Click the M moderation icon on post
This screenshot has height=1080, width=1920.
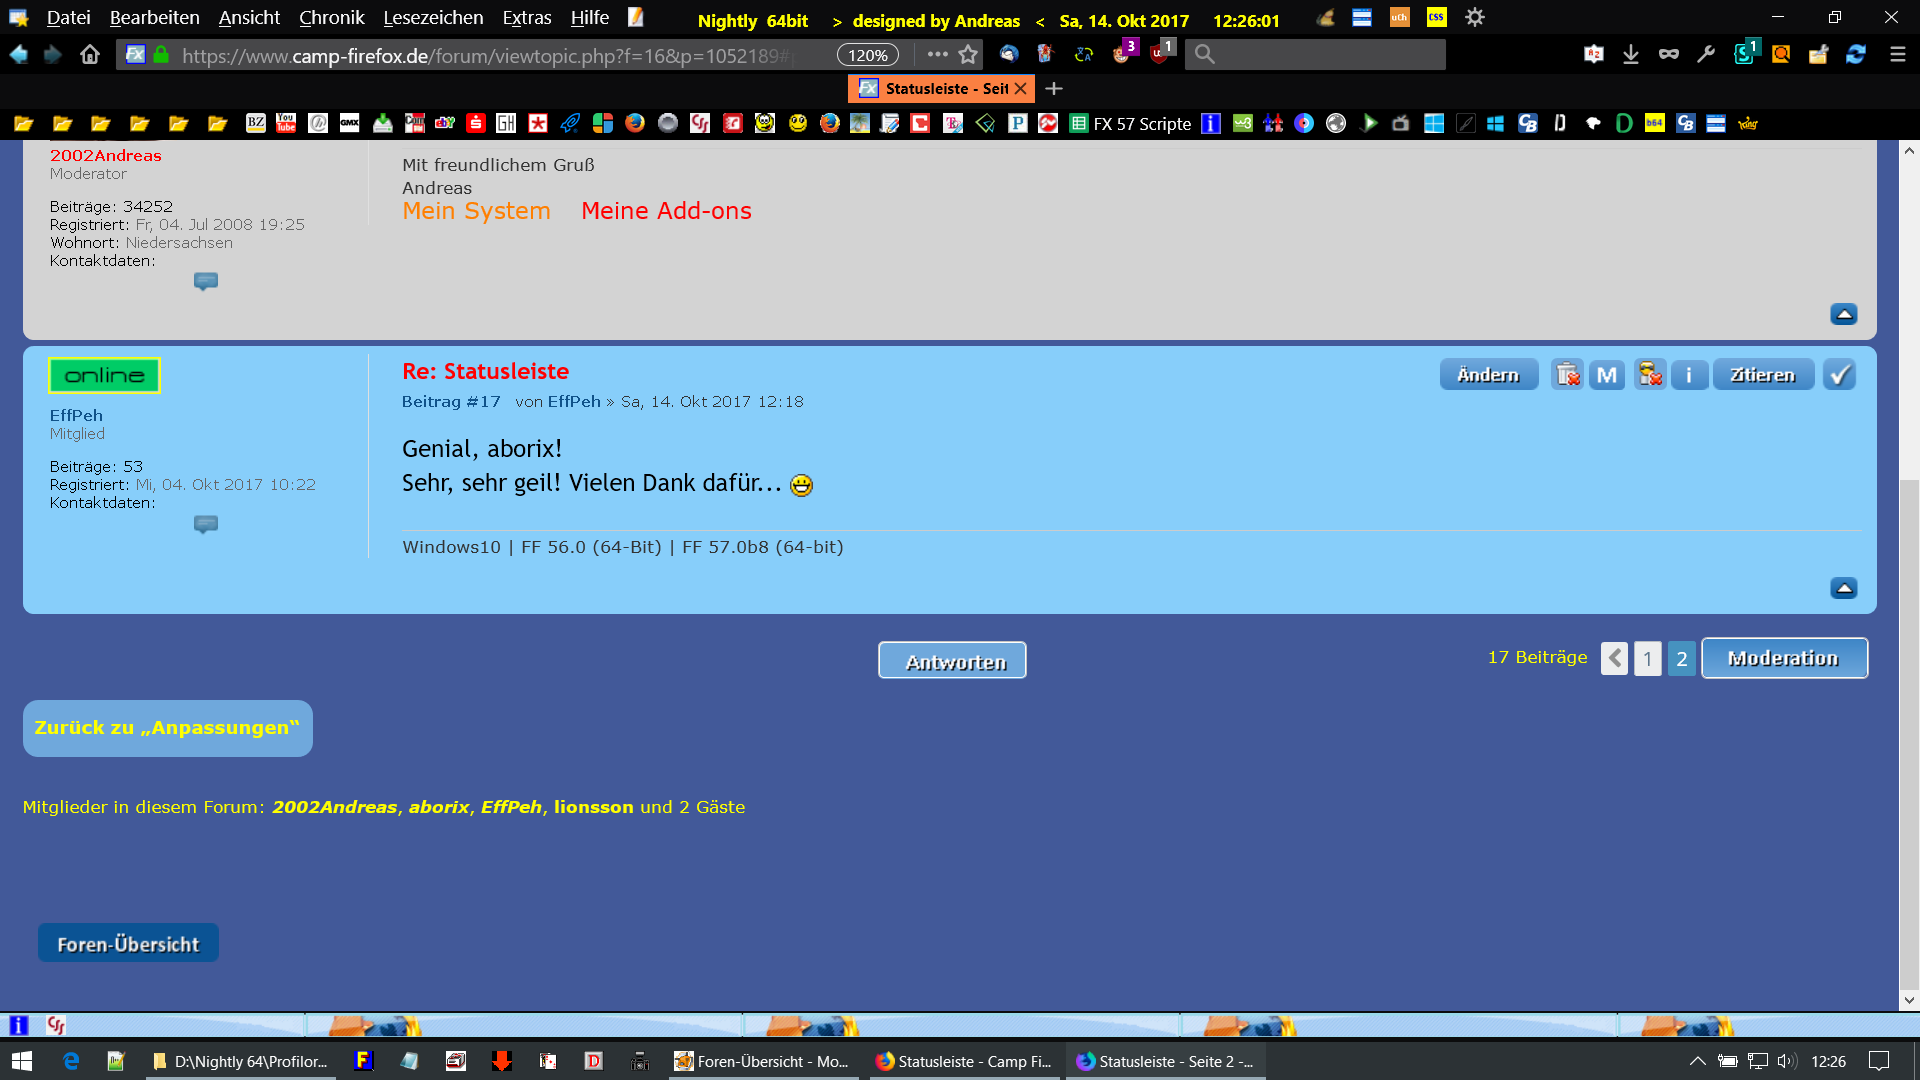(x=1607, y=375)
